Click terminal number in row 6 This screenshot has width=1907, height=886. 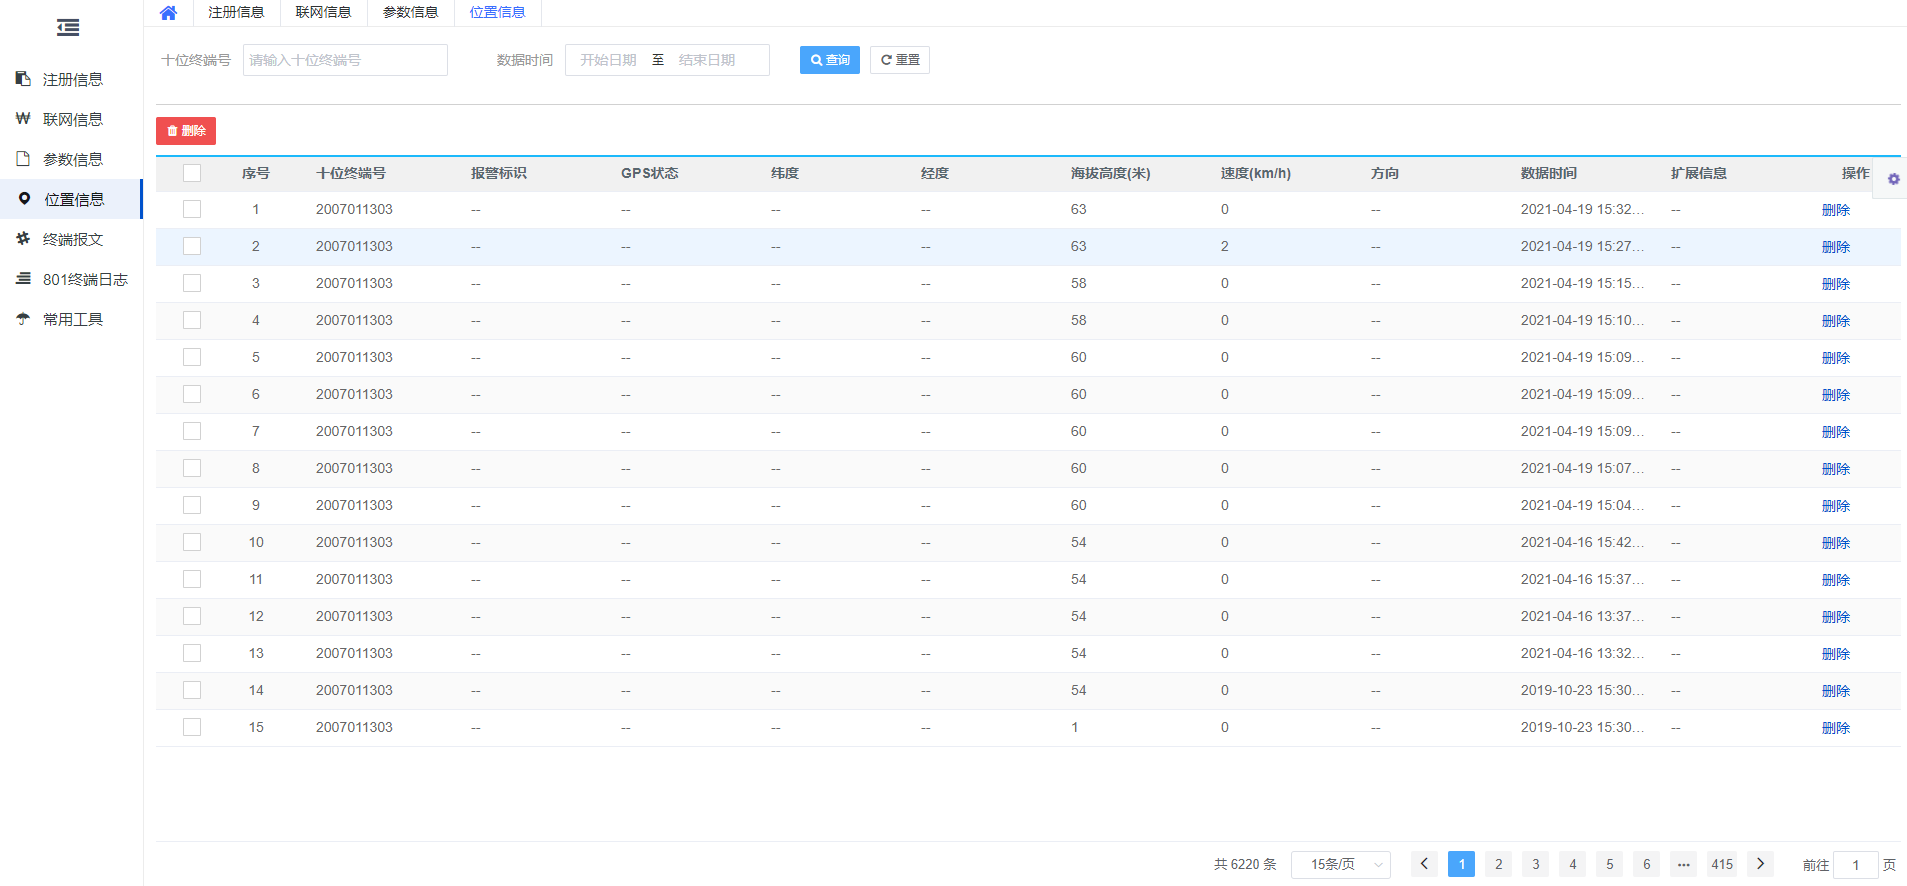(x=354, y=394)
